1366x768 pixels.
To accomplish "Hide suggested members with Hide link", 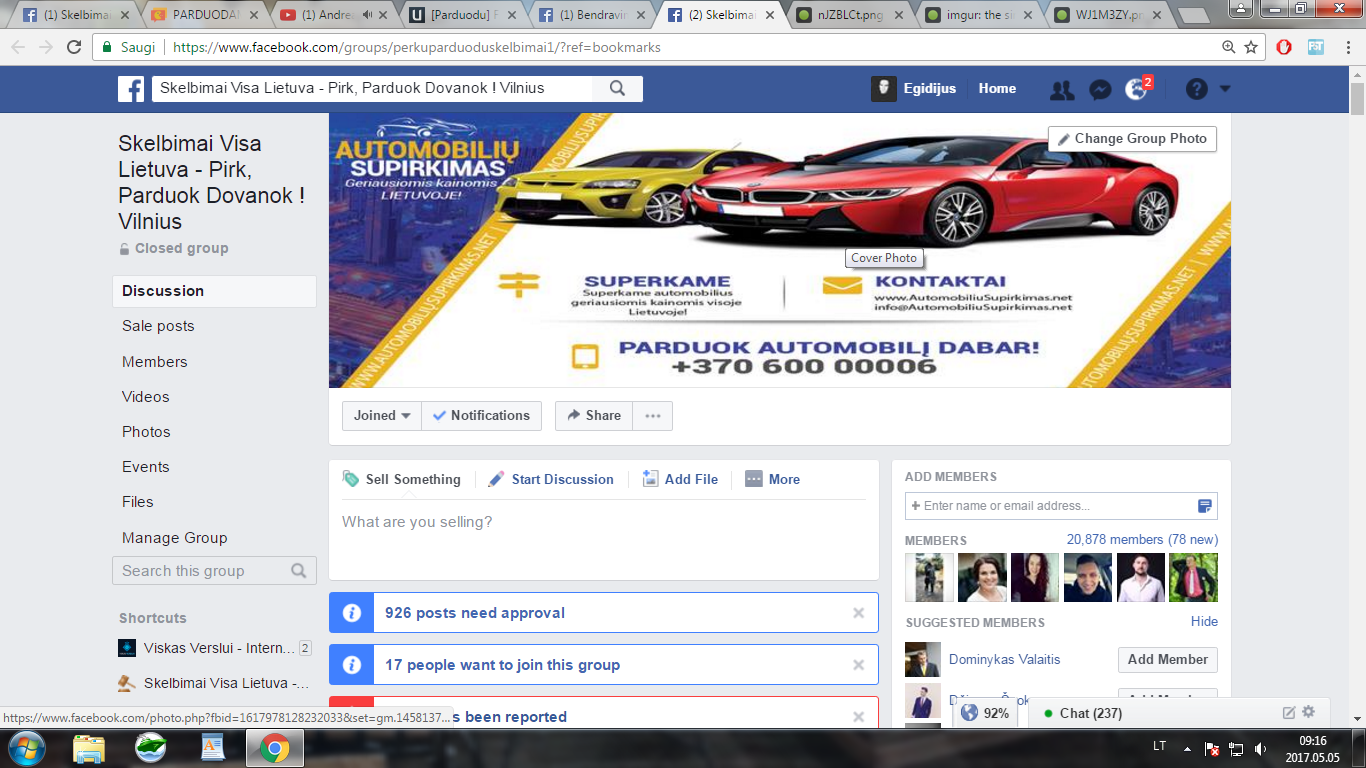I will click(1204, 622).
